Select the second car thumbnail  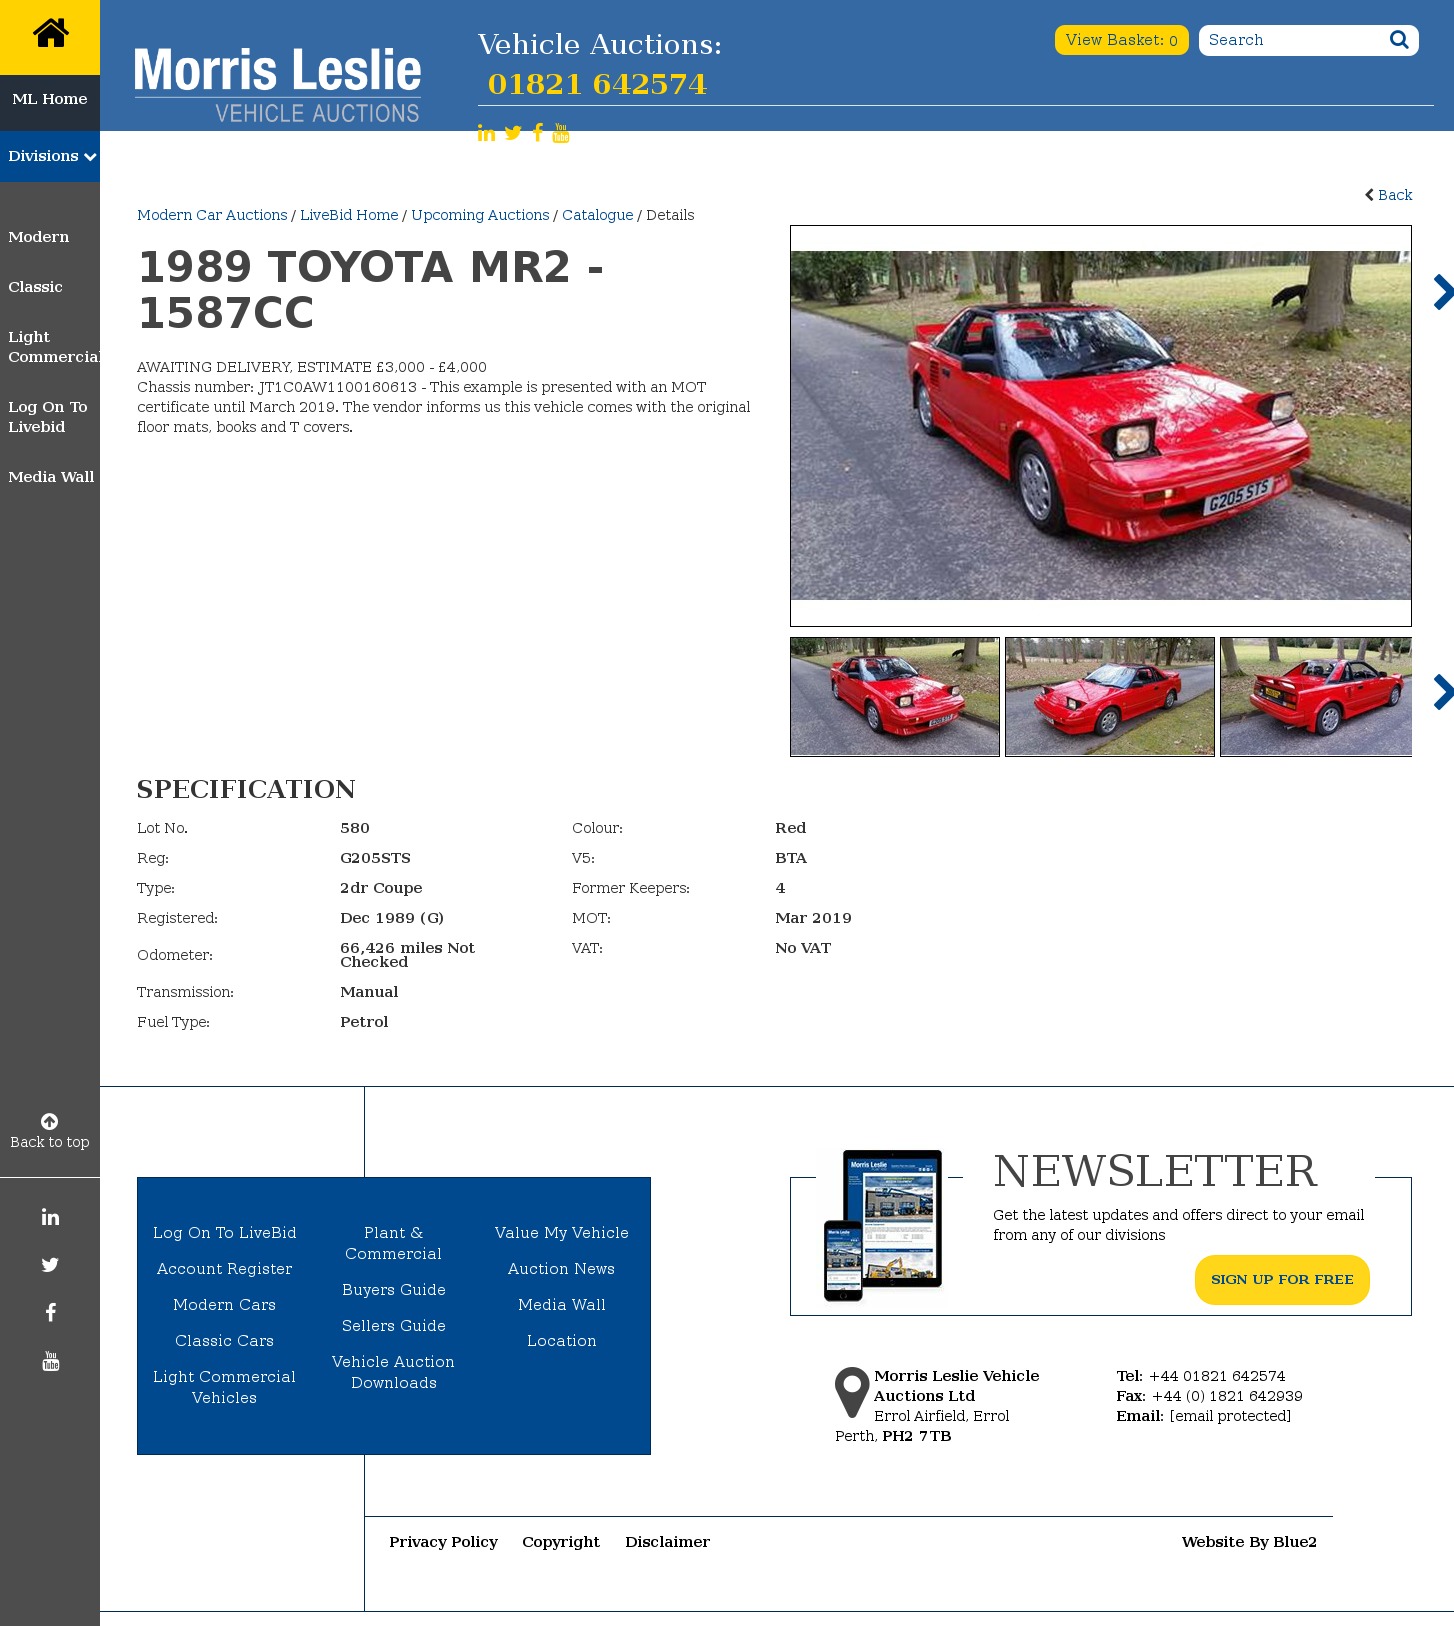tap(1110, 696)
